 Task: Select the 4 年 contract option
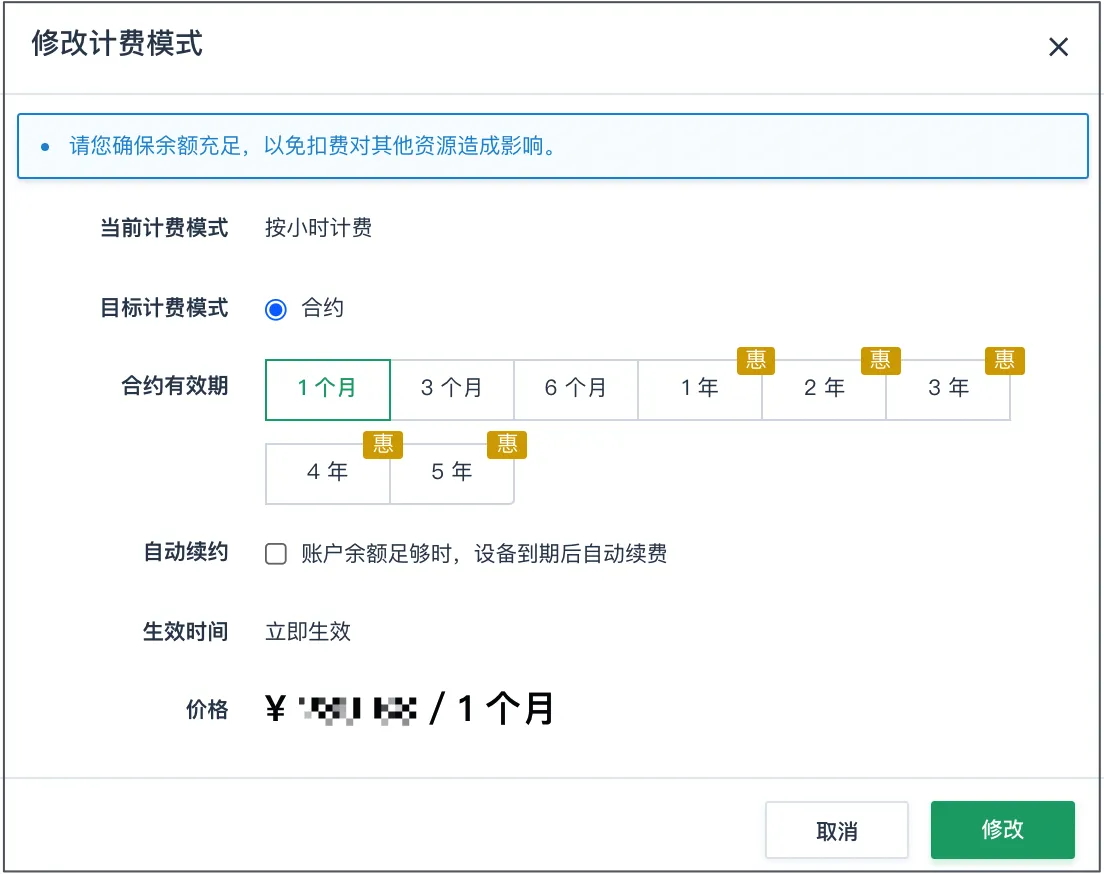[x=327, y=473]
